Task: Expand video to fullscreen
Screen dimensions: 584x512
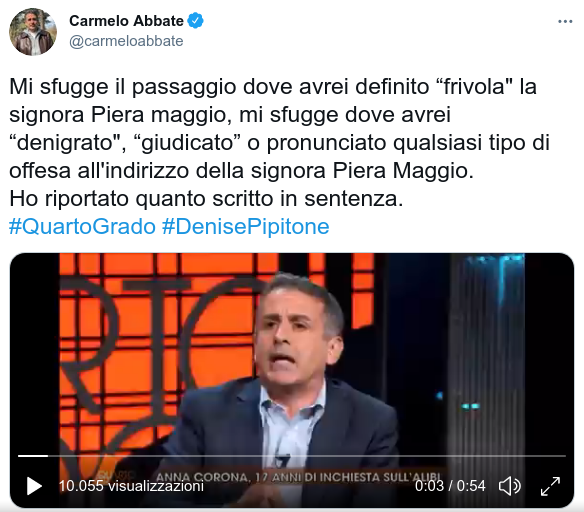Action: pos(550,486)
